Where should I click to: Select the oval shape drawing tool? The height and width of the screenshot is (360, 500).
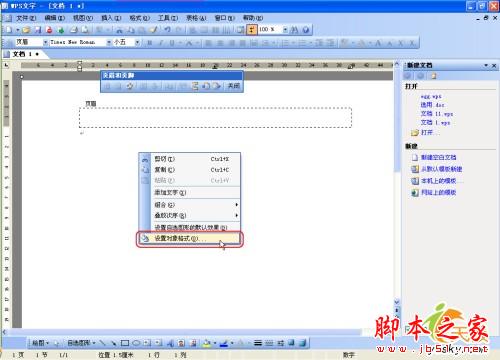[136, 343]
